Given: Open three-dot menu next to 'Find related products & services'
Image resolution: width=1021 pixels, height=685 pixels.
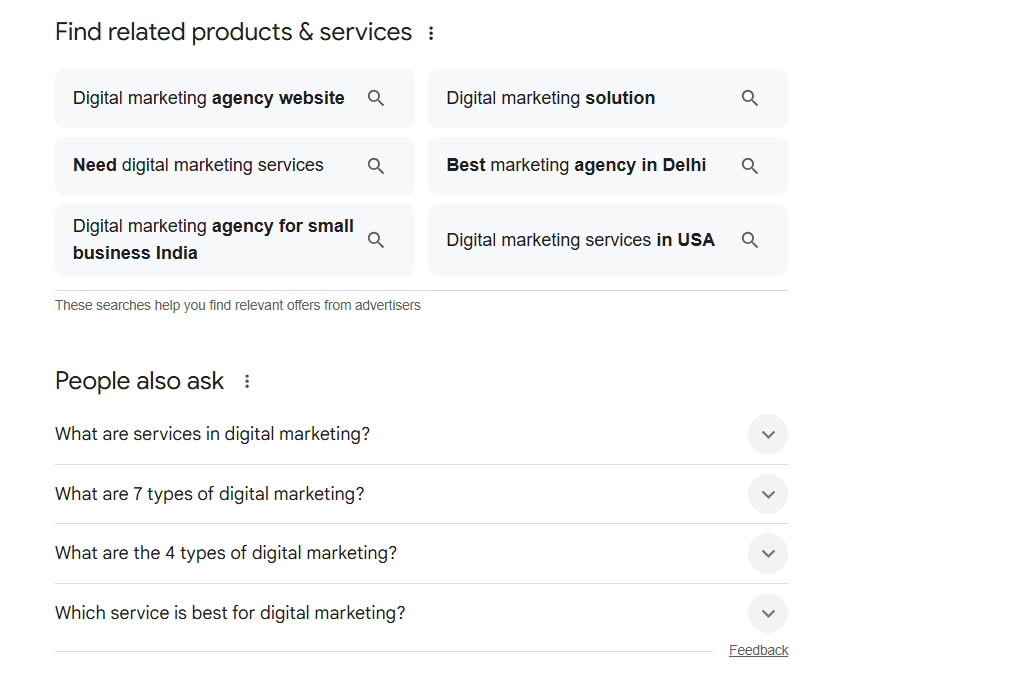Looking at the screenshot, I should point(431,33).
